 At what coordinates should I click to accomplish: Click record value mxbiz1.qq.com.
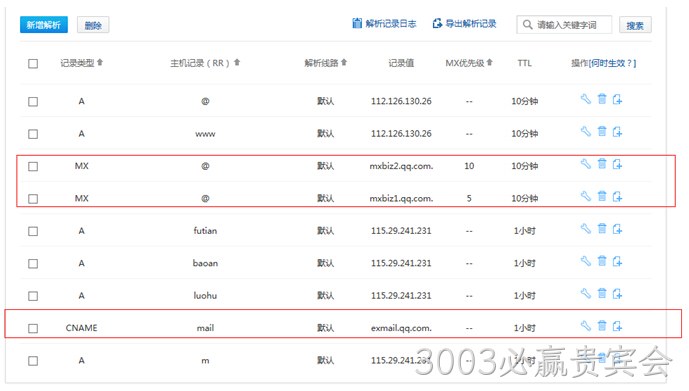pos(401,199)
